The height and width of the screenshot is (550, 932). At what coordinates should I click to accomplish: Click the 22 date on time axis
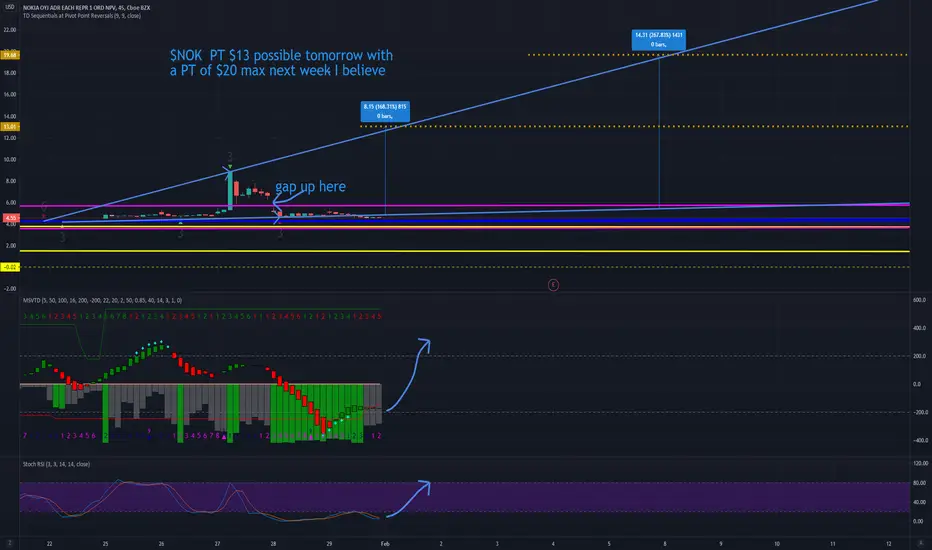(x=49, y=543)
